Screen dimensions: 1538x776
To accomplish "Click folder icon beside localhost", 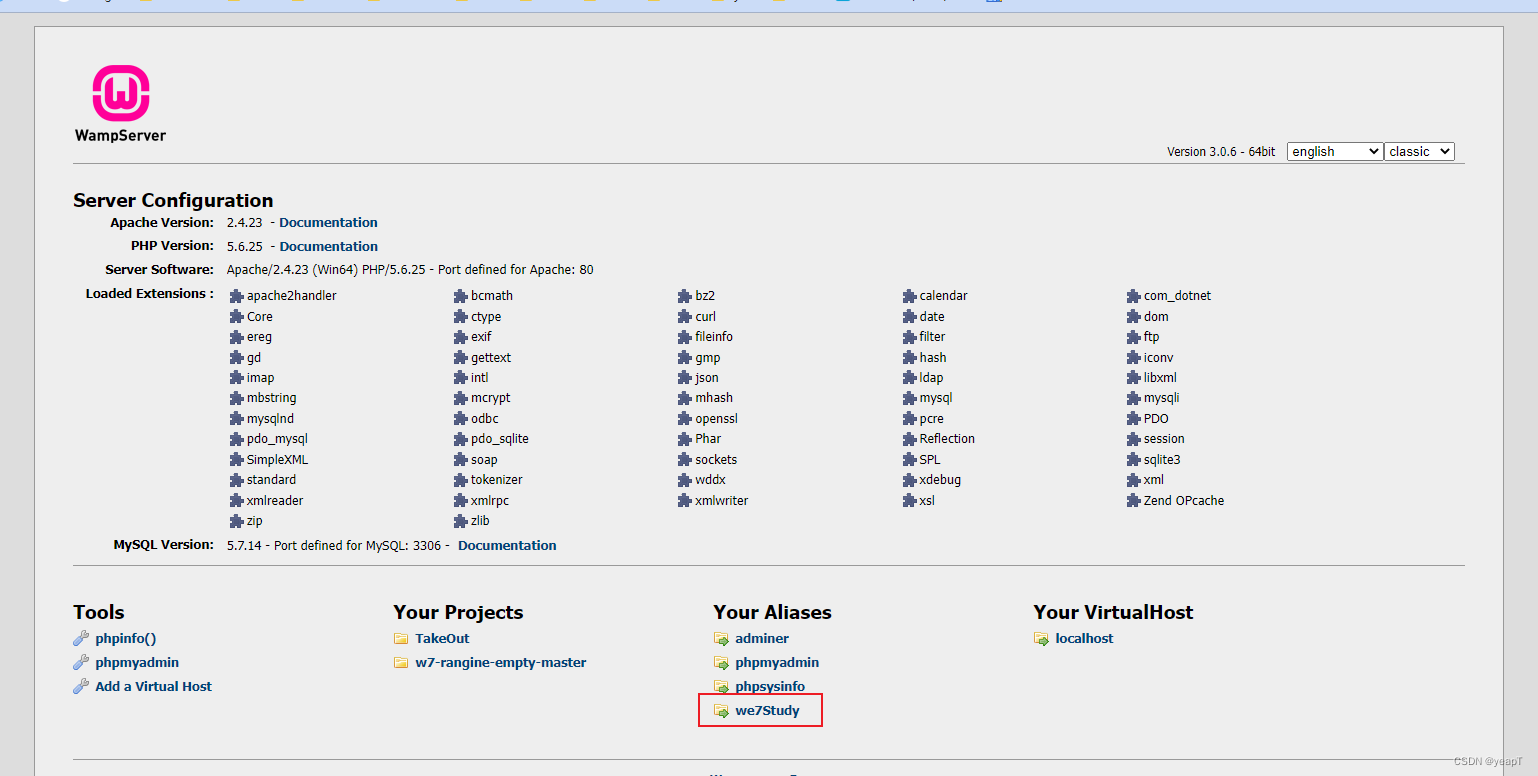I will pyautogui.click(x=1041, y=638).
